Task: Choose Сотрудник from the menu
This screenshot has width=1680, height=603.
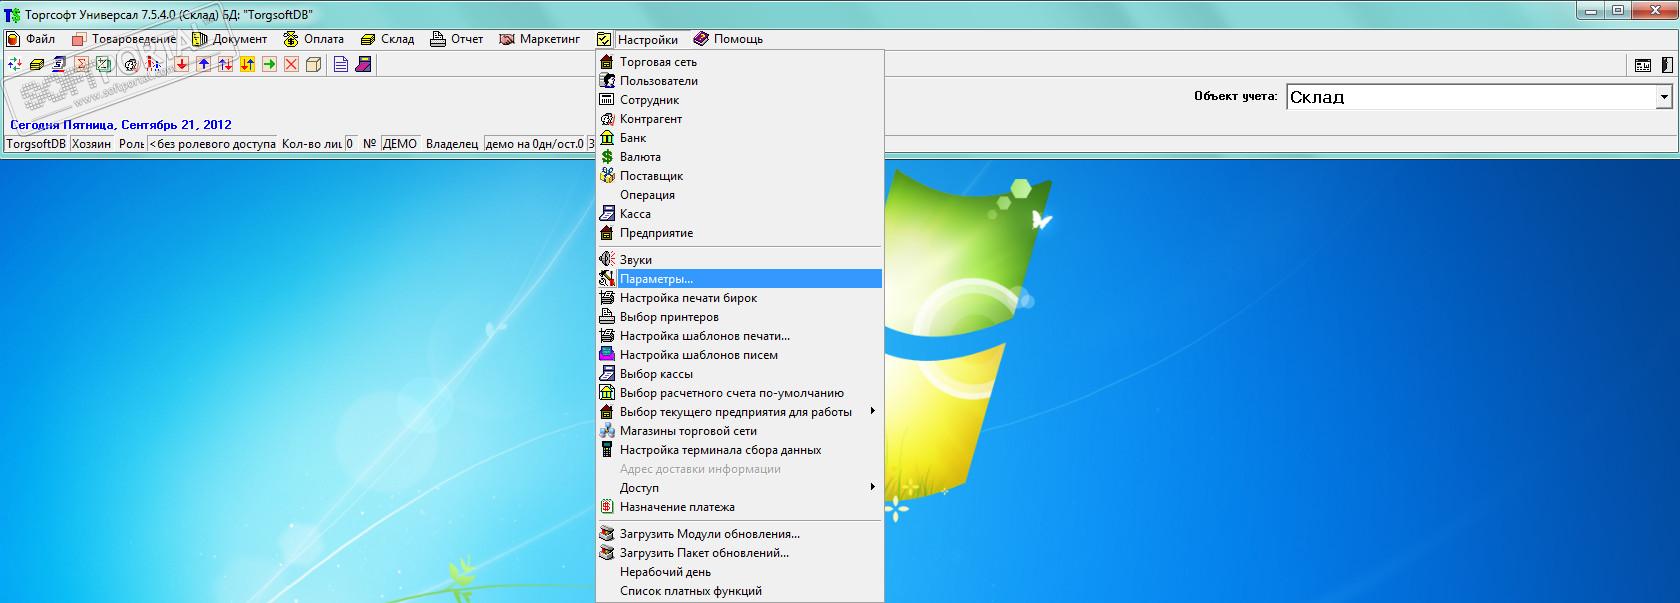Action: pos(739,100)
